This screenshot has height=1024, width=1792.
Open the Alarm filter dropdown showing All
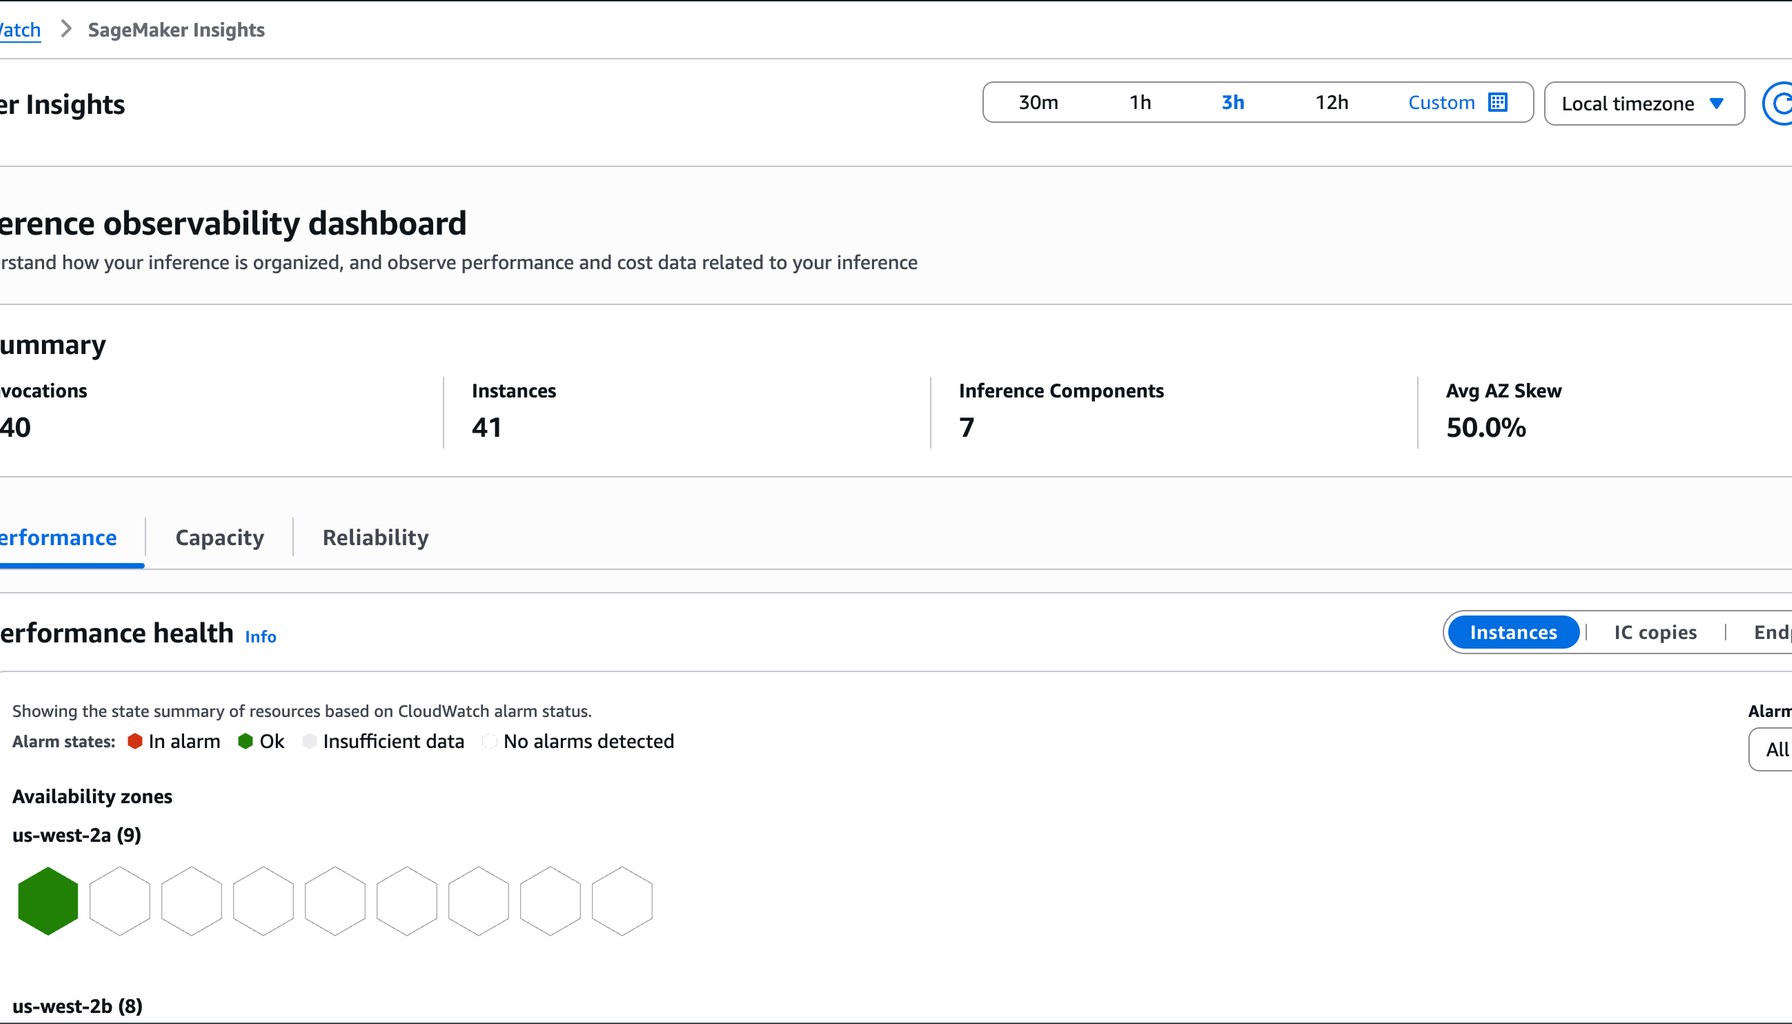click(x=1771, y=749)
